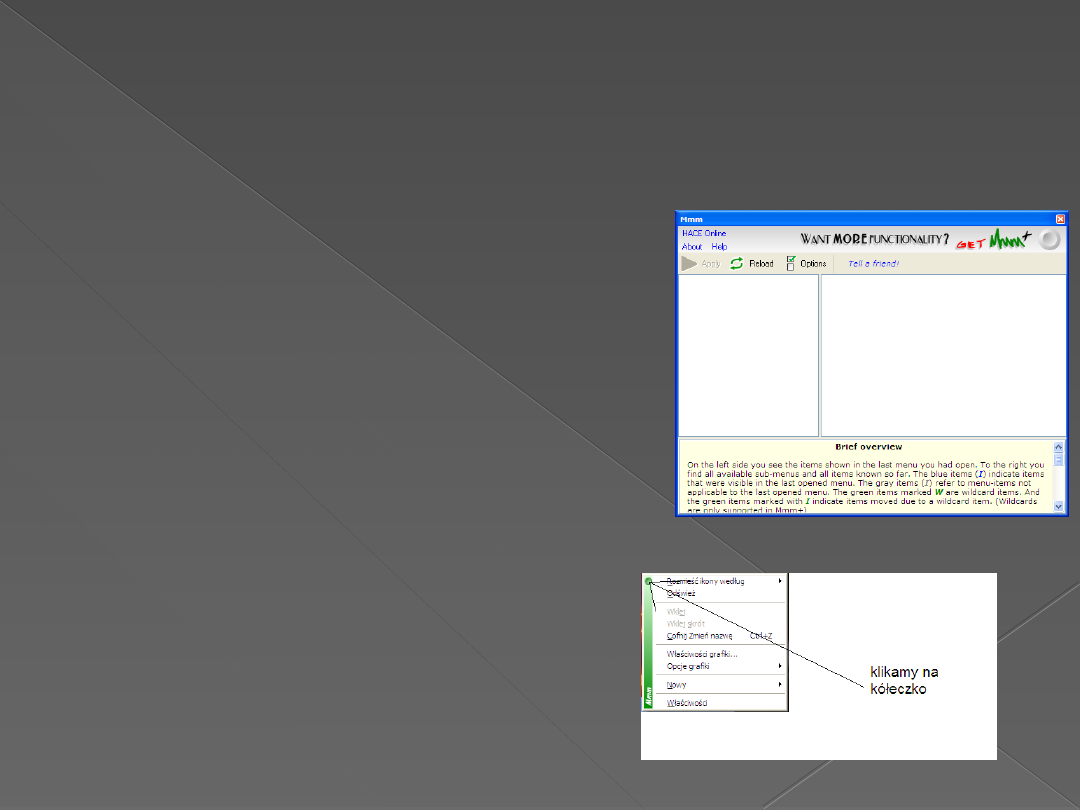
Task: Expand the 'Opcje grafiki' submenu arrow
Action: pos(780,666)
